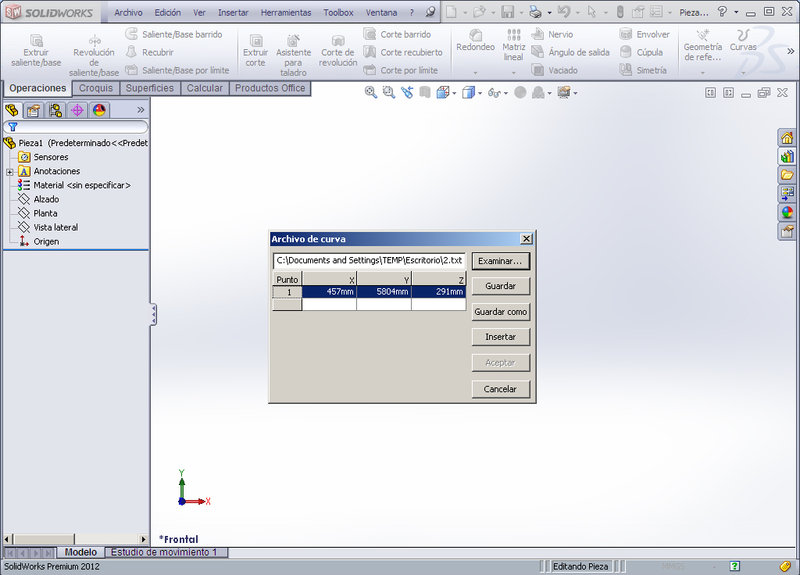This screenshot has width=800, height=575.
Task: Click the Guardar como button
Action: 501,312
